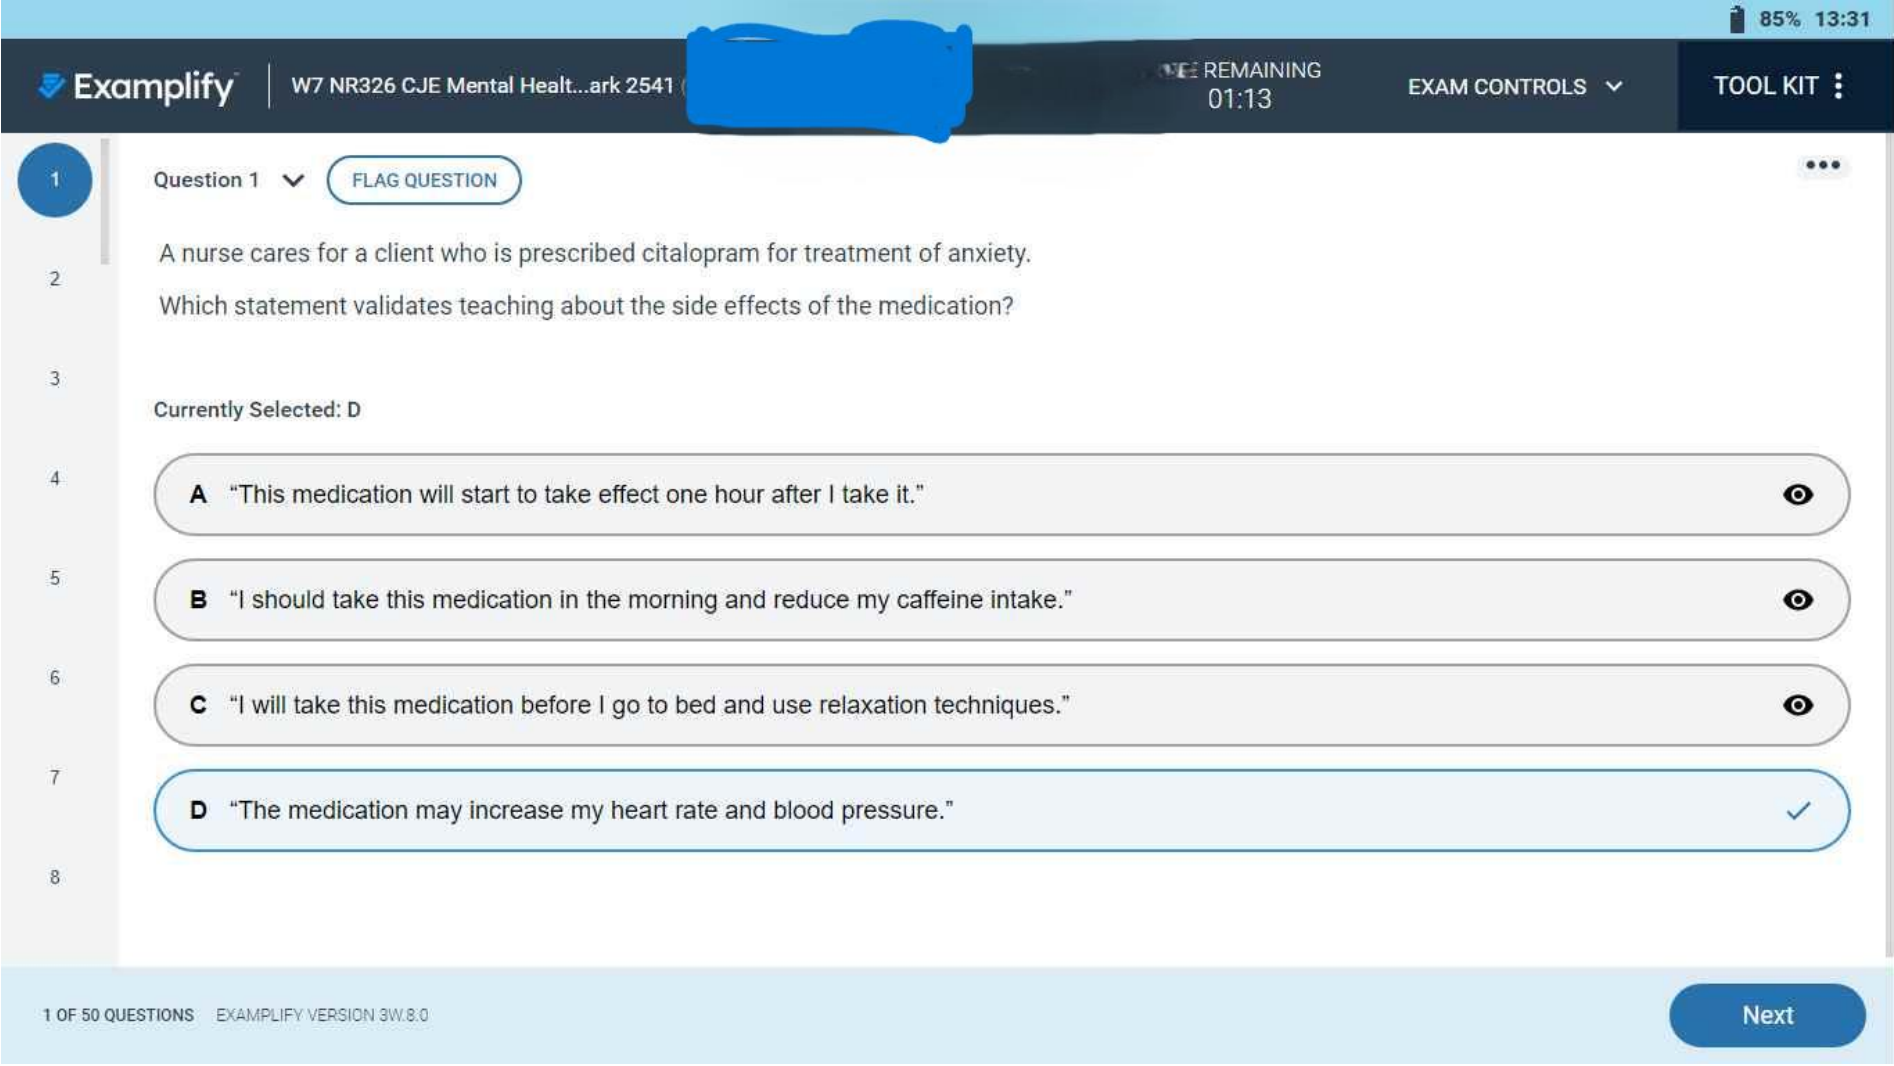Screen dimensions: 1894x1066
Task: Toggle the eye icon on answer B
Action: coord(1800,599)
